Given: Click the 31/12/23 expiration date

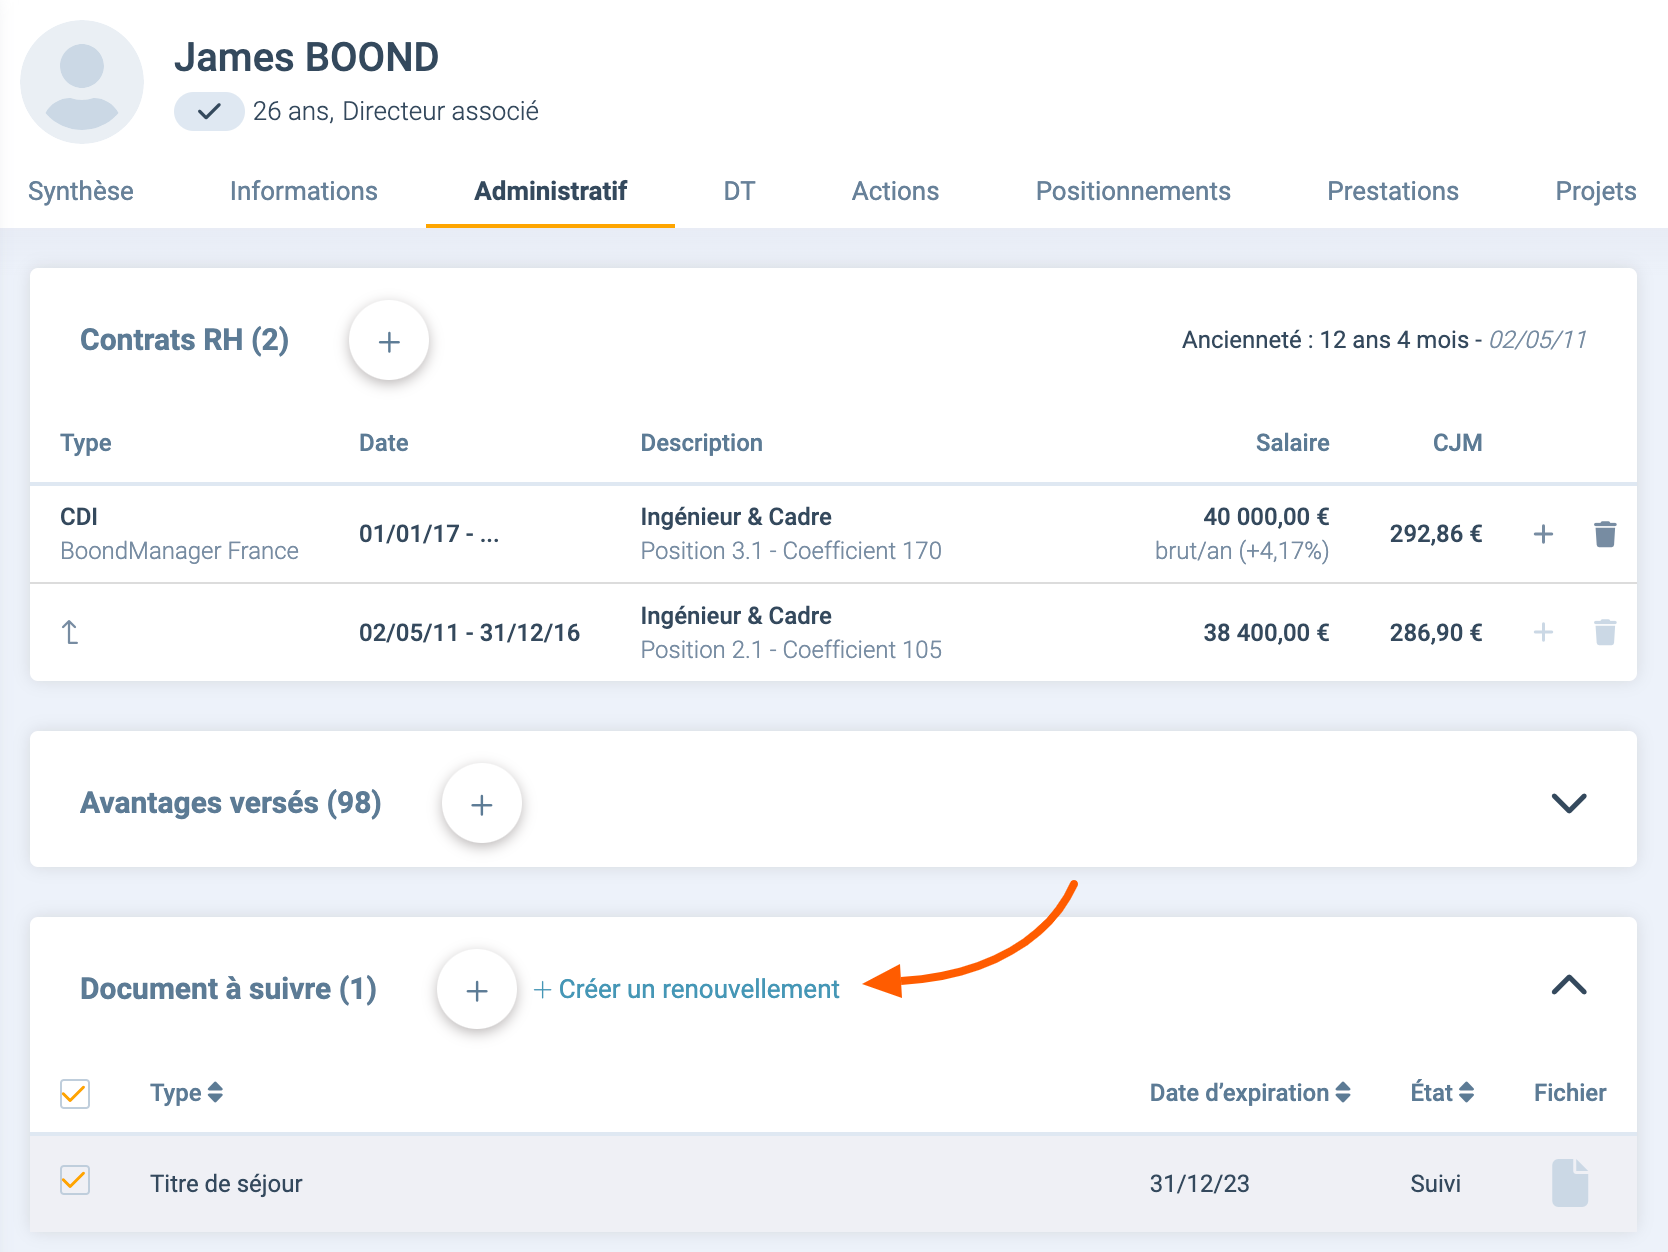Looking at the screenshot, I should pyautogui.click(x=1200, y=1184).
